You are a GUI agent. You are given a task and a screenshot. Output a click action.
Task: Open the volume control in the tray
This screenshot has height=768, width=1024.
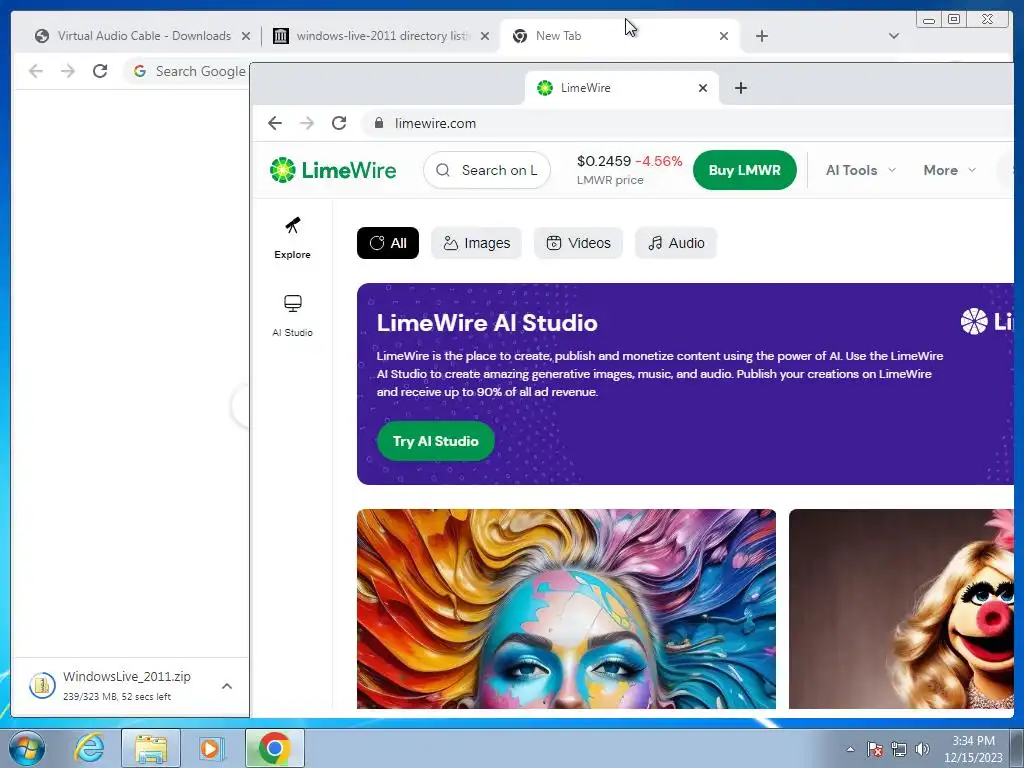point(922,749)
